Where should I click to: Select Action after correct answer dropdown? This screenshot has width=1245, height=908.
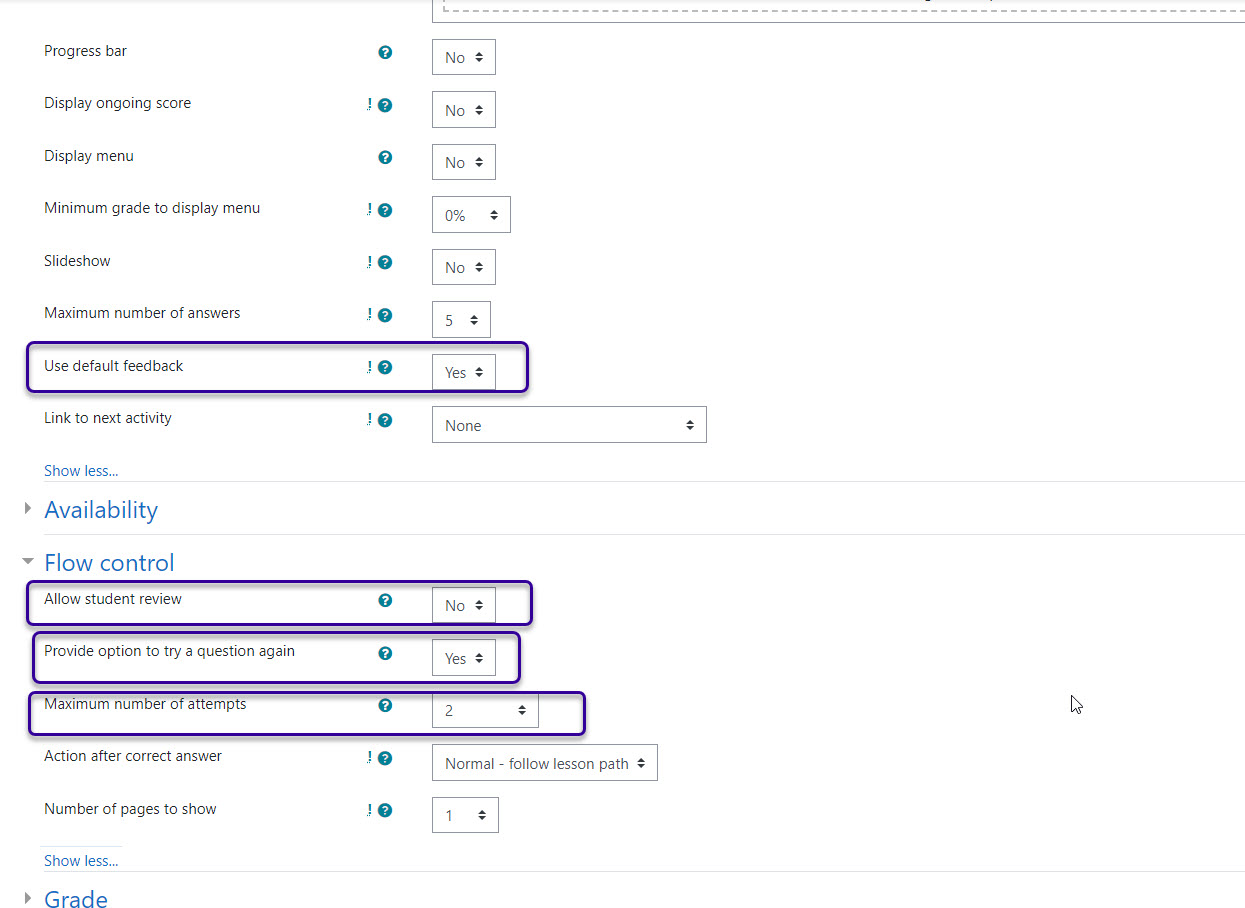(x=544, y=763)
